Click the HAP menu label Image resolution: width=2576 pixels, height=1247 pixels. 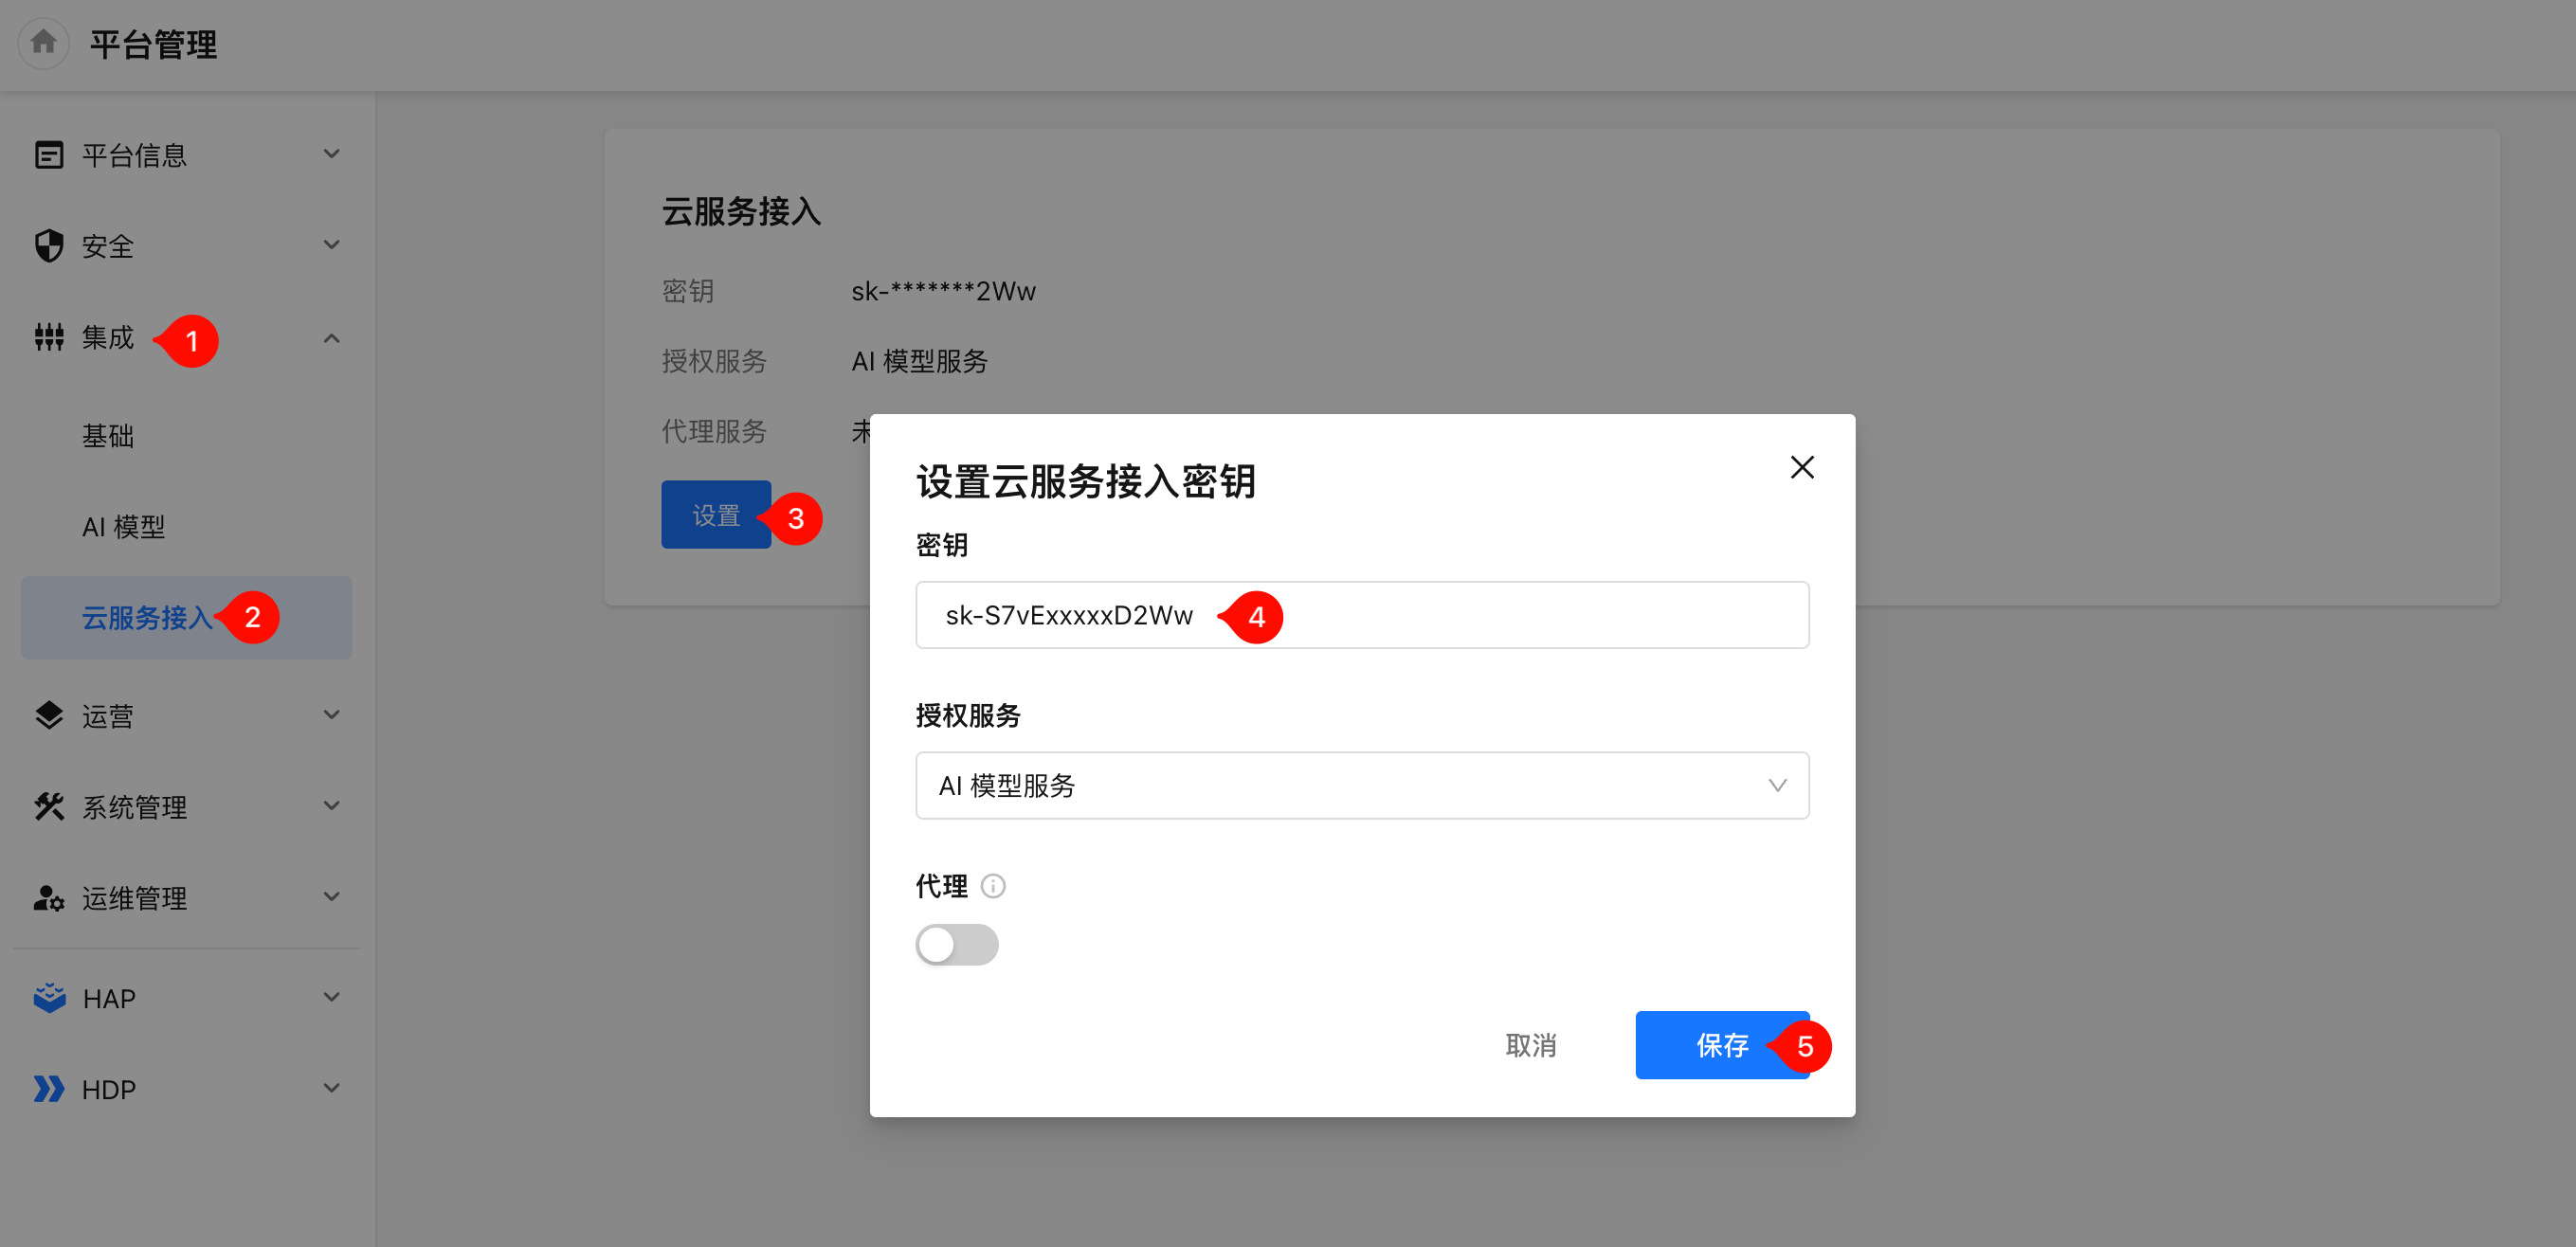[109, 998]
